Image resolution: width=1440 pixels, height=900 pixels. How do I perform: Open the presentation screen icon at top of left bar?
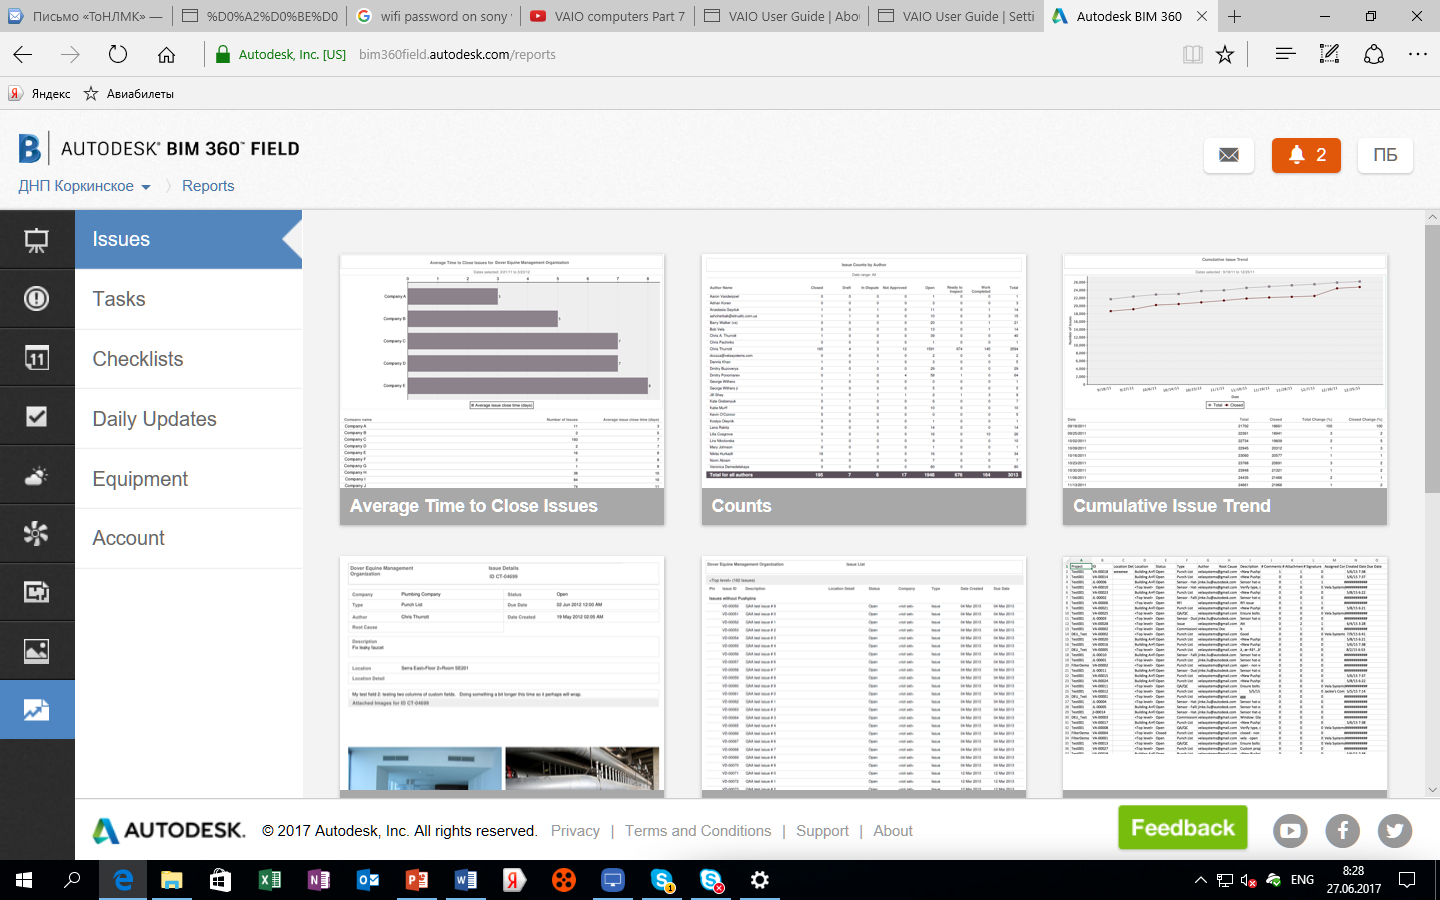tap(37, 240)
